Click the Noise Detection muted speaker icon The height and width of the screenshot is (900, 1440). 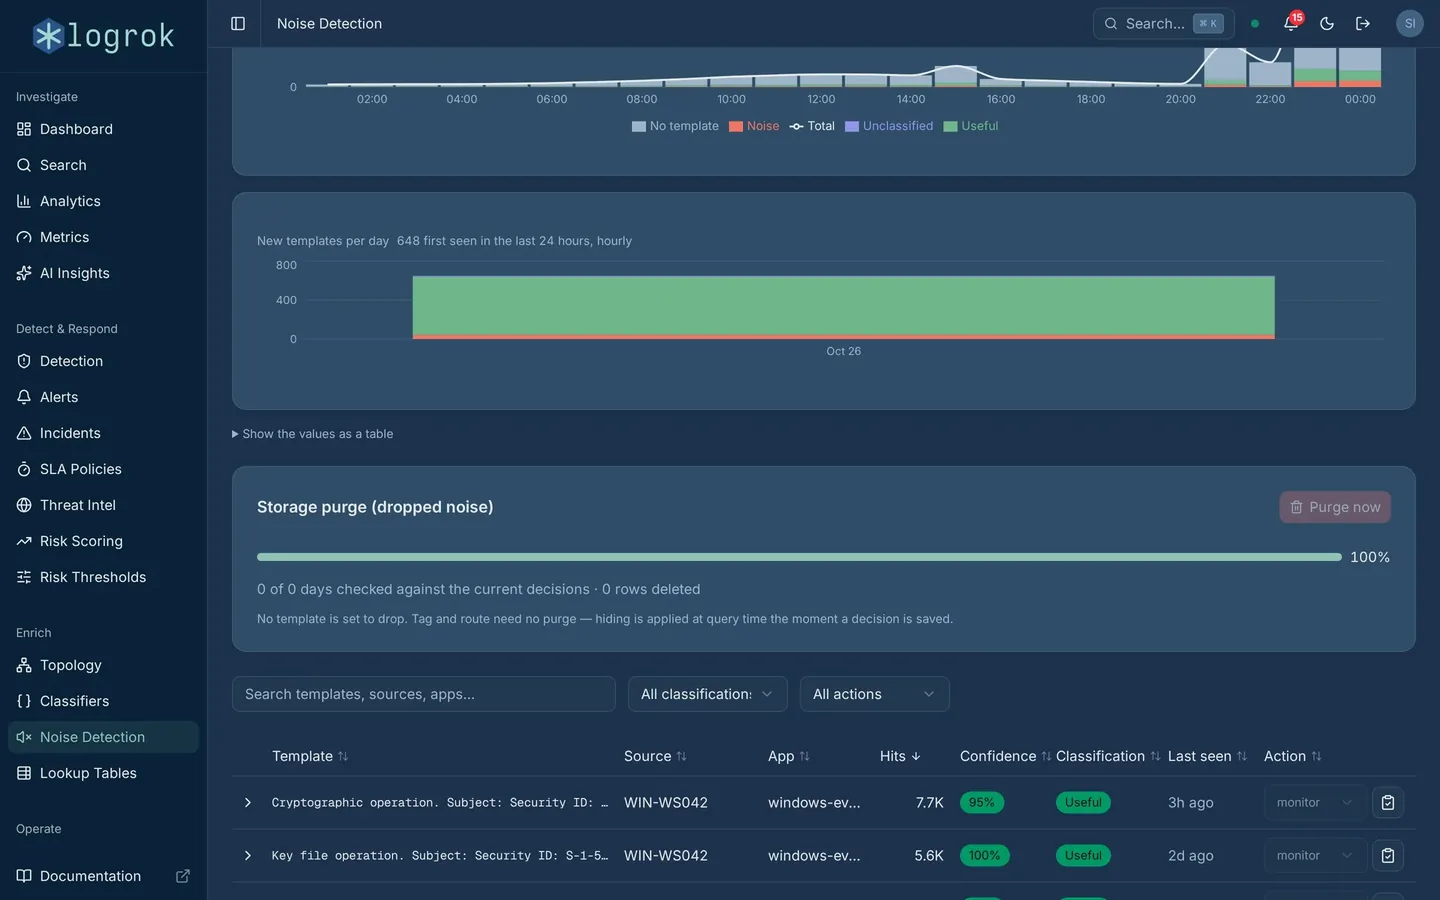point(24,737)
